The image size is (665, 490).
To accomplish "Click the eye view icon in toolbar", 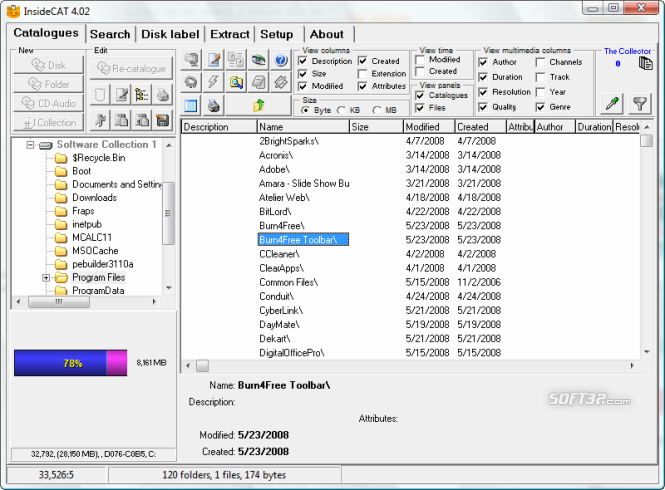I will coord(260,61).
